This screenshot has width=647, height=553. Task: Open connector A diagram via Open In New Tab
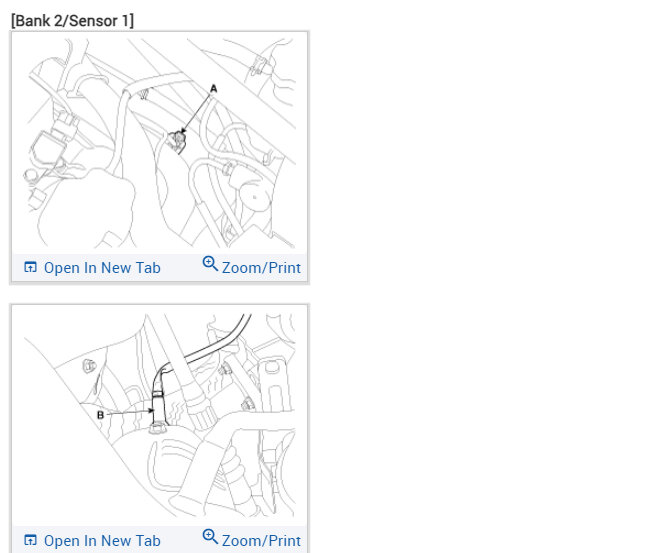[x=102, y=268]
